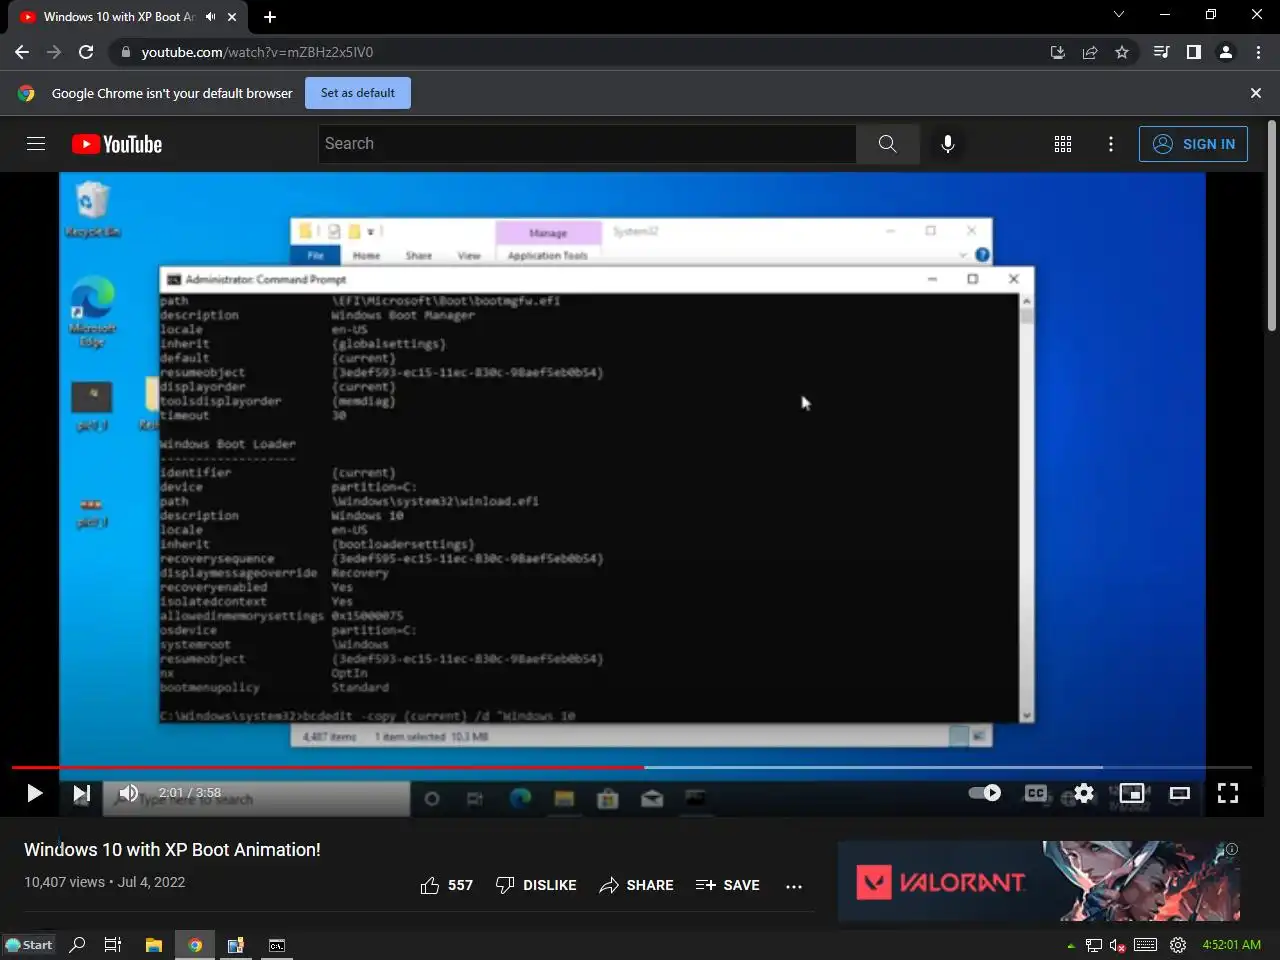1280x960 pixels.
Task: Open Chrome's three-dot menu
Action: [1258, 52]
